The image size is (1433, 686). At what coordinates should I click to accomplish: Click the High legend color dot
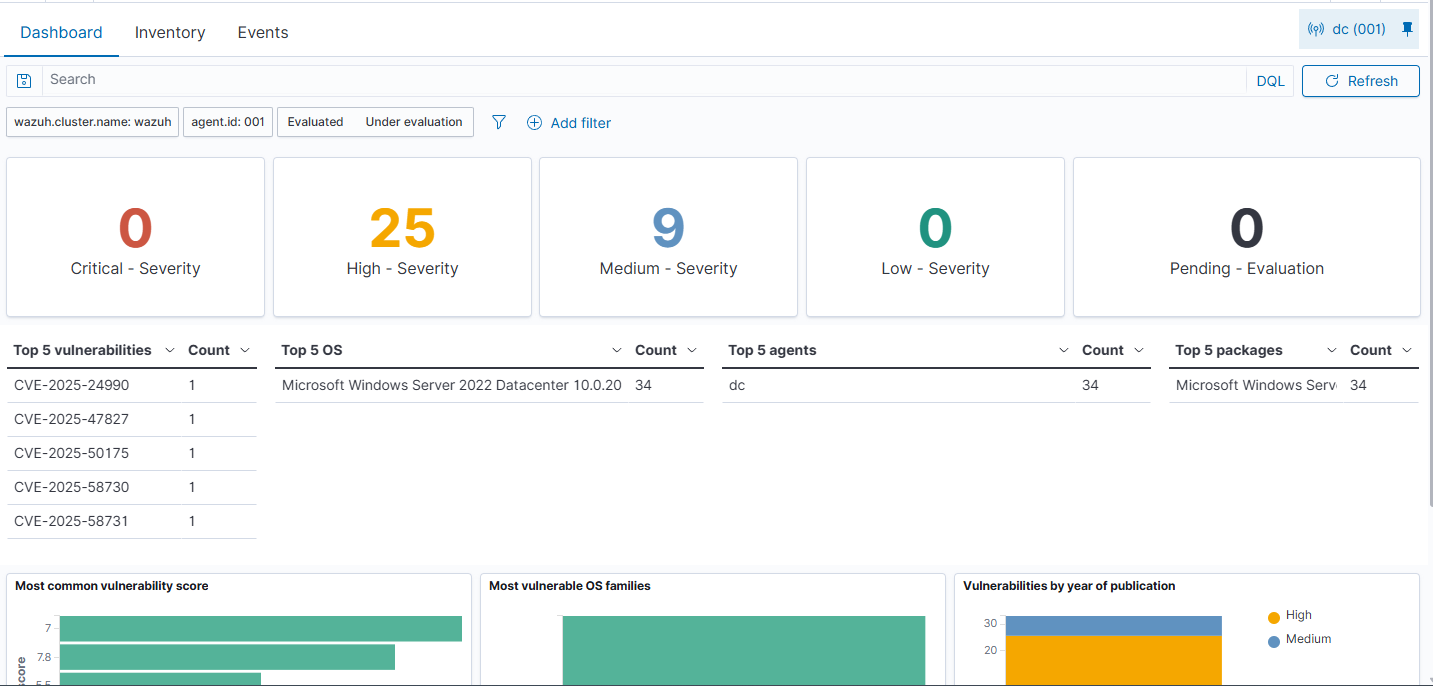point(1273,617)
